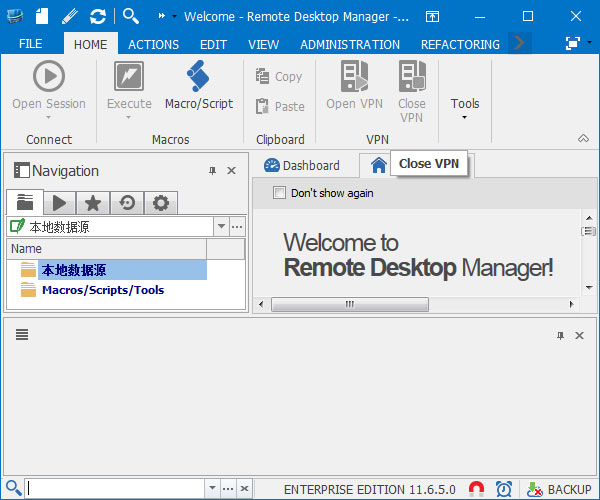Screen dimensions: 600x500
Task: Open the opened sessions play tab
Action: (x=59, y=203)
